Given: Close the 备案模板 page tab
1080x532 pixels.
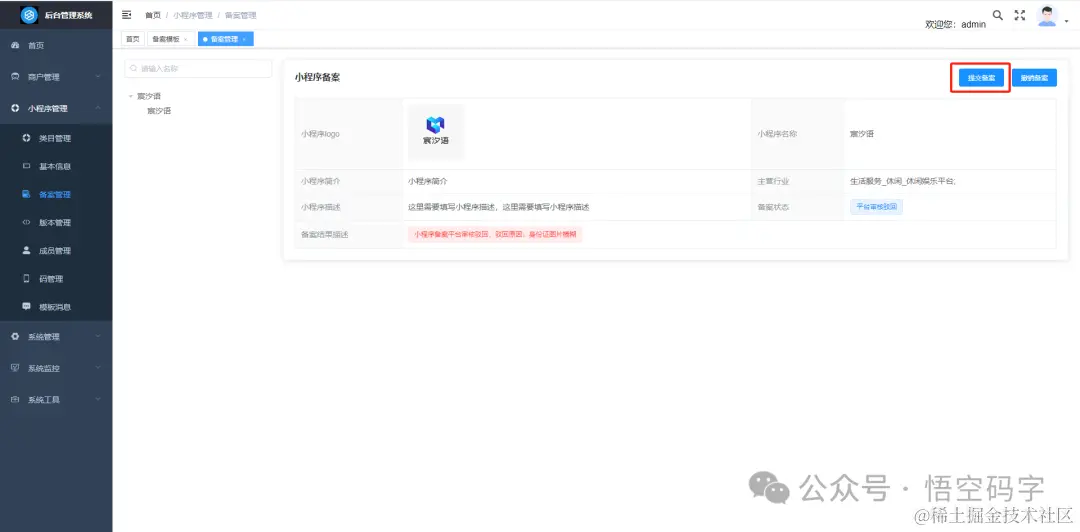Looking at the screenshot, I should pos(185,40).
